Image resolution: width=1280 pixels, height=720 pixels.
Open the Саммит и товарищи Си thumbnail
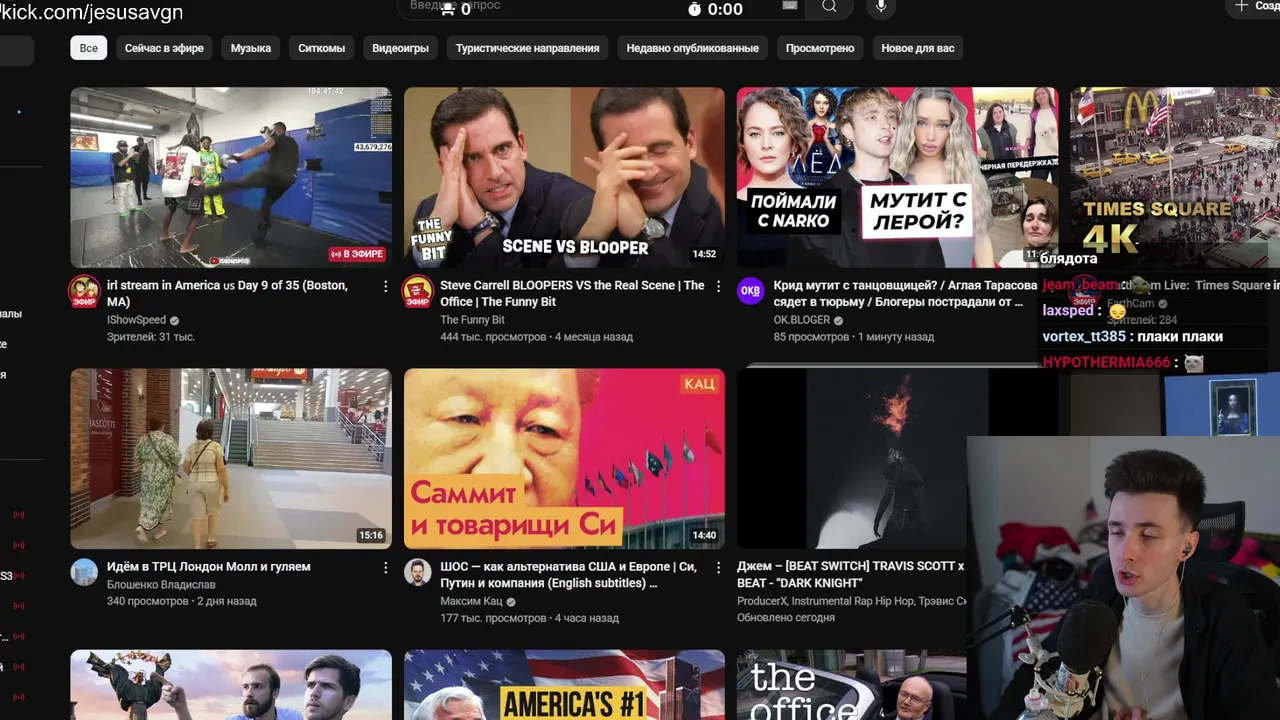pyautogui.click(x=564, y=459)
